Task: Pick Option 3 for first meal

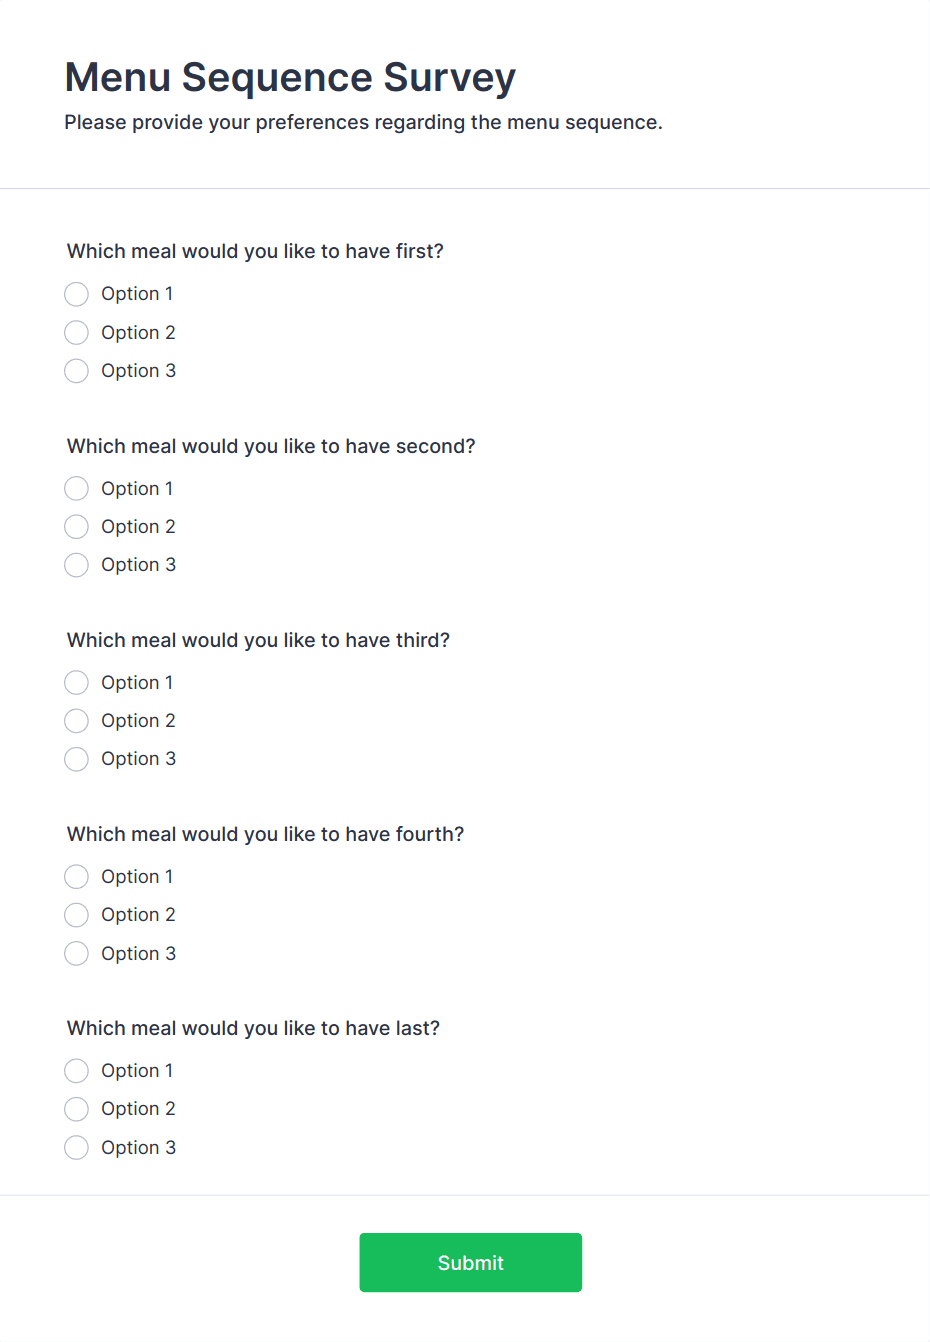Action: (77, 371)
